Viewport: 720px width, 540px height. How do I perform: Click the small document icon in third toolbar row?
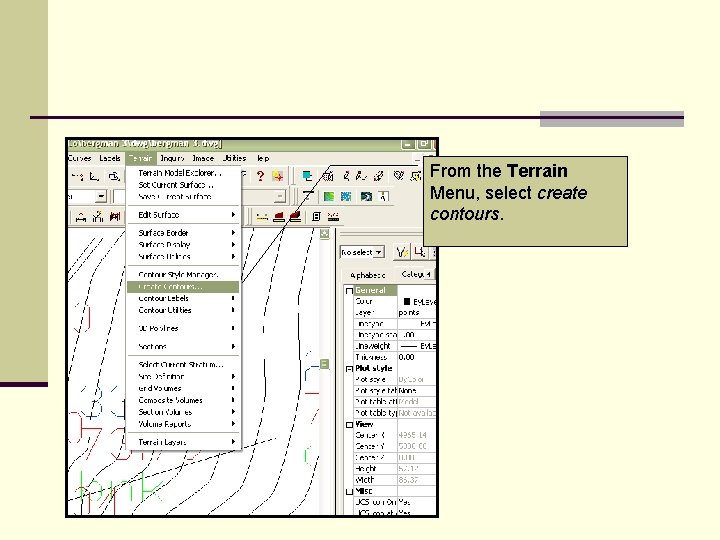316,217
